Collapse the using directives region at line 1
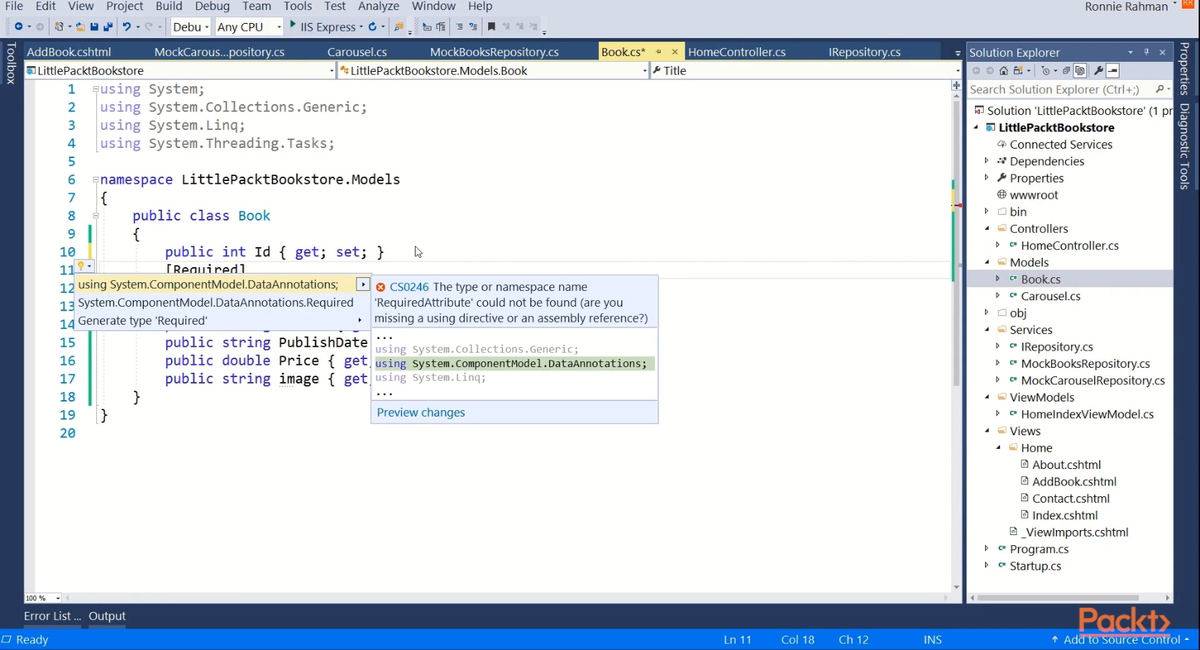Viewport: 1200px width, 650px height. point(95,89)
